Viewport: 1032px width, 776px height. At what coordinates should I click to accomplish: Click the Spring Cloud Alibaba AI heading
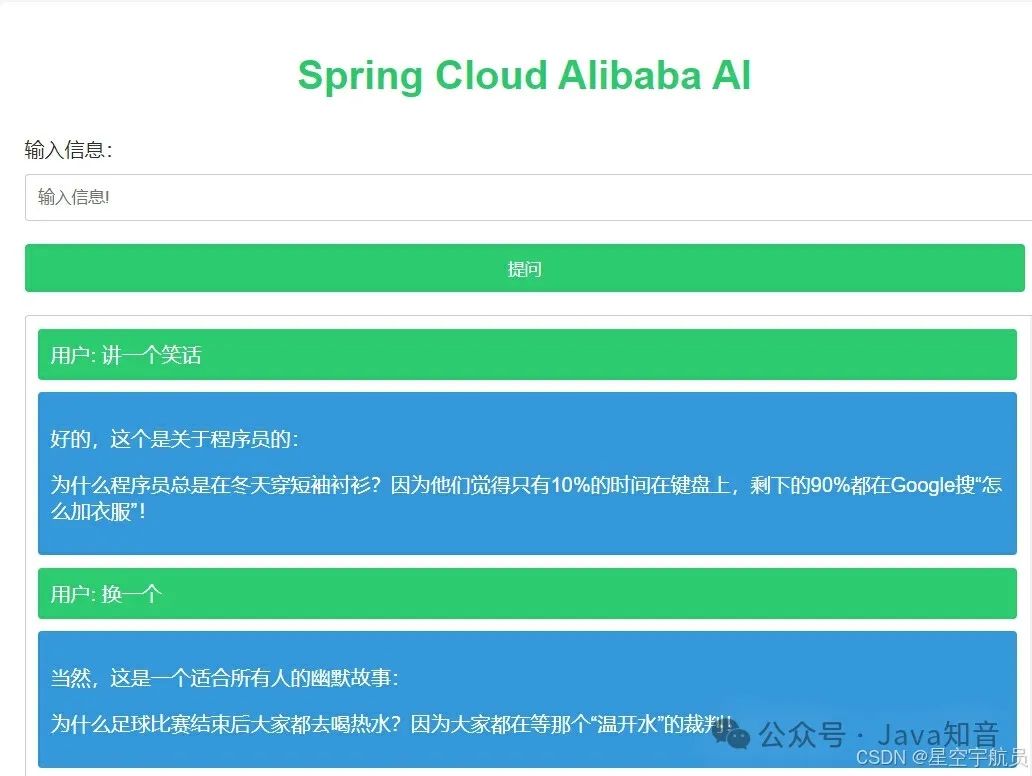click(x=525, y=75)
